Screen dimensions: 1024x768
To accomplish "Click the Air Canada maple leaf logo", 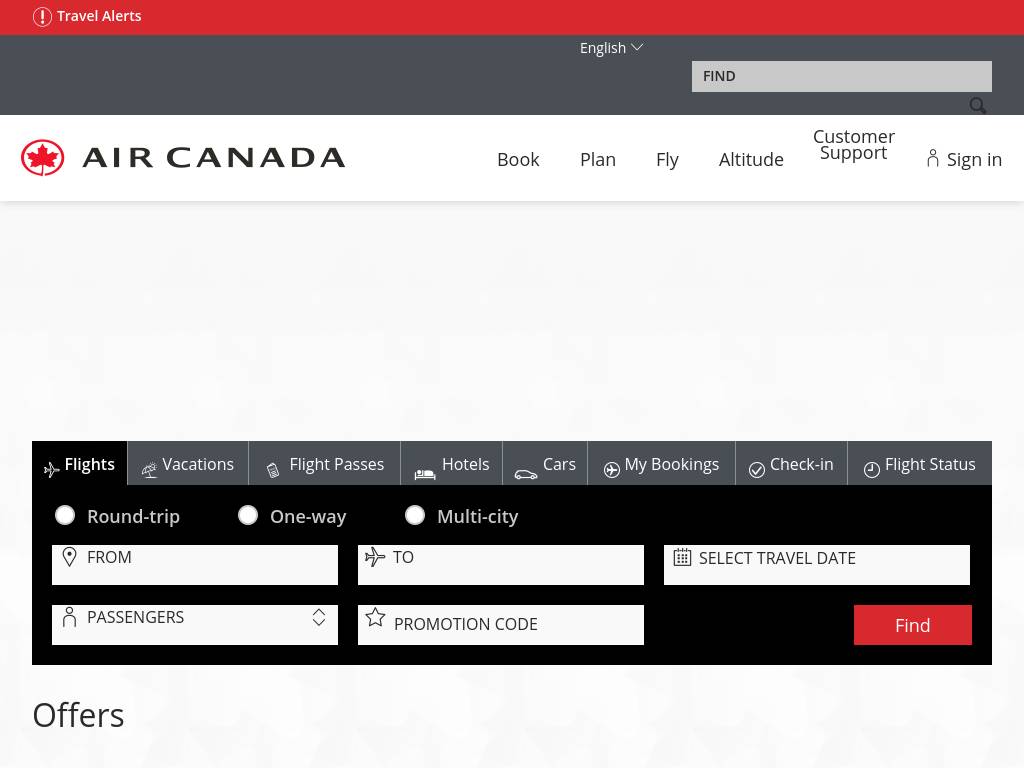I will 42,157.
